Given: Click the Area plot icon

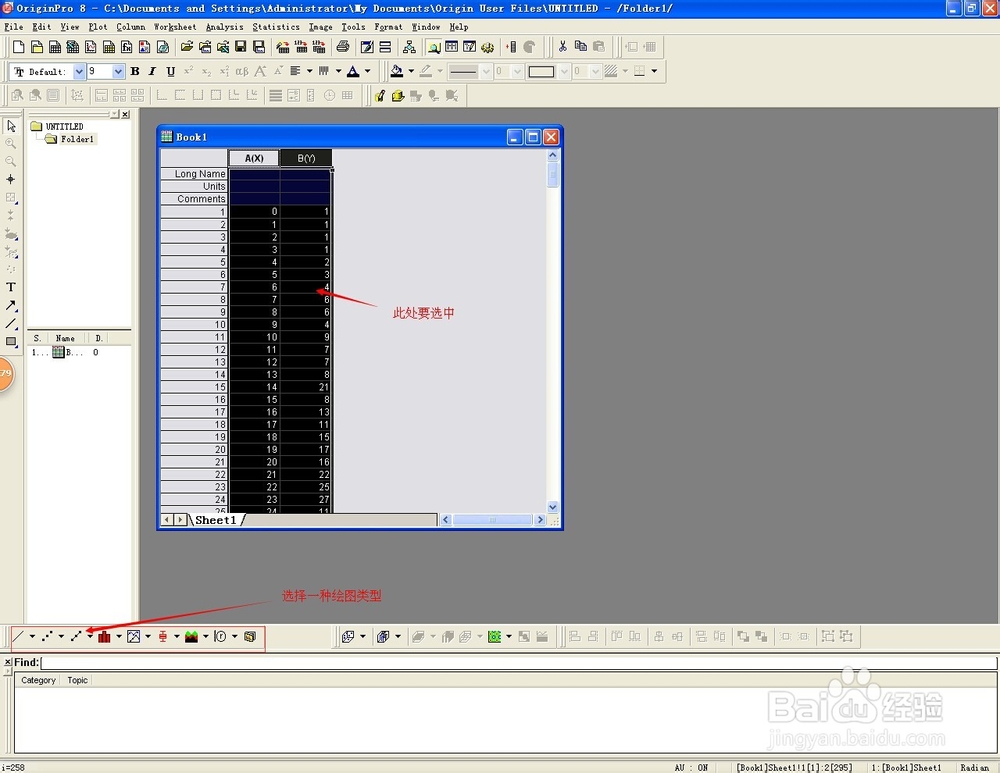Looking at the screenshot, I should (191, 636).
